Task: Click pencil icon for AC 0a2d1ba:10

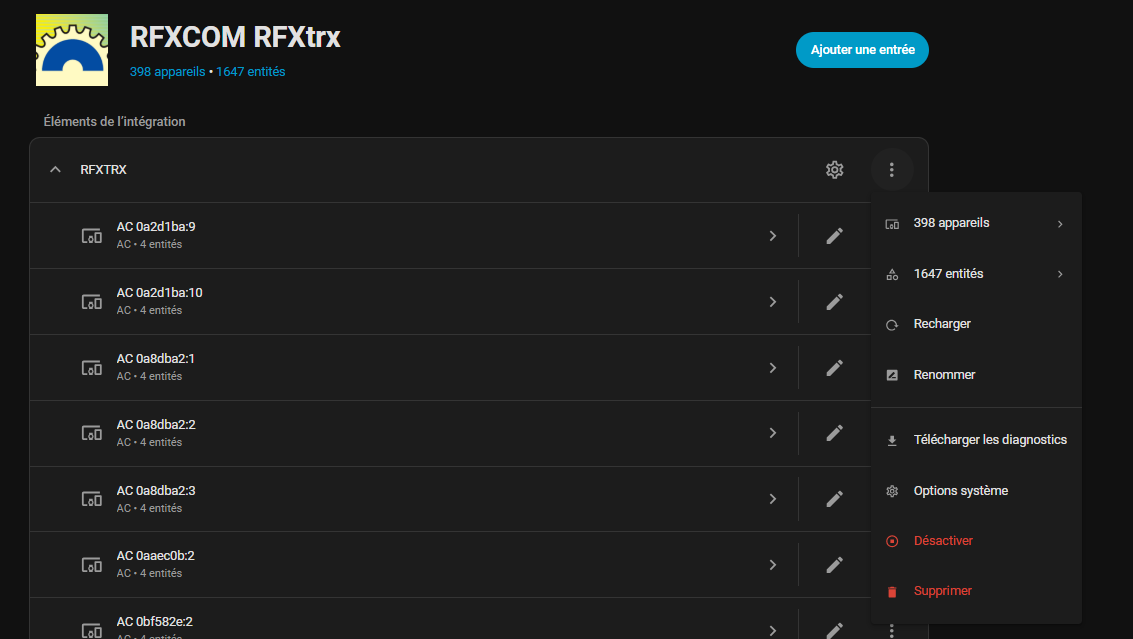Action: pyautogui.click(x=834, y=302)
